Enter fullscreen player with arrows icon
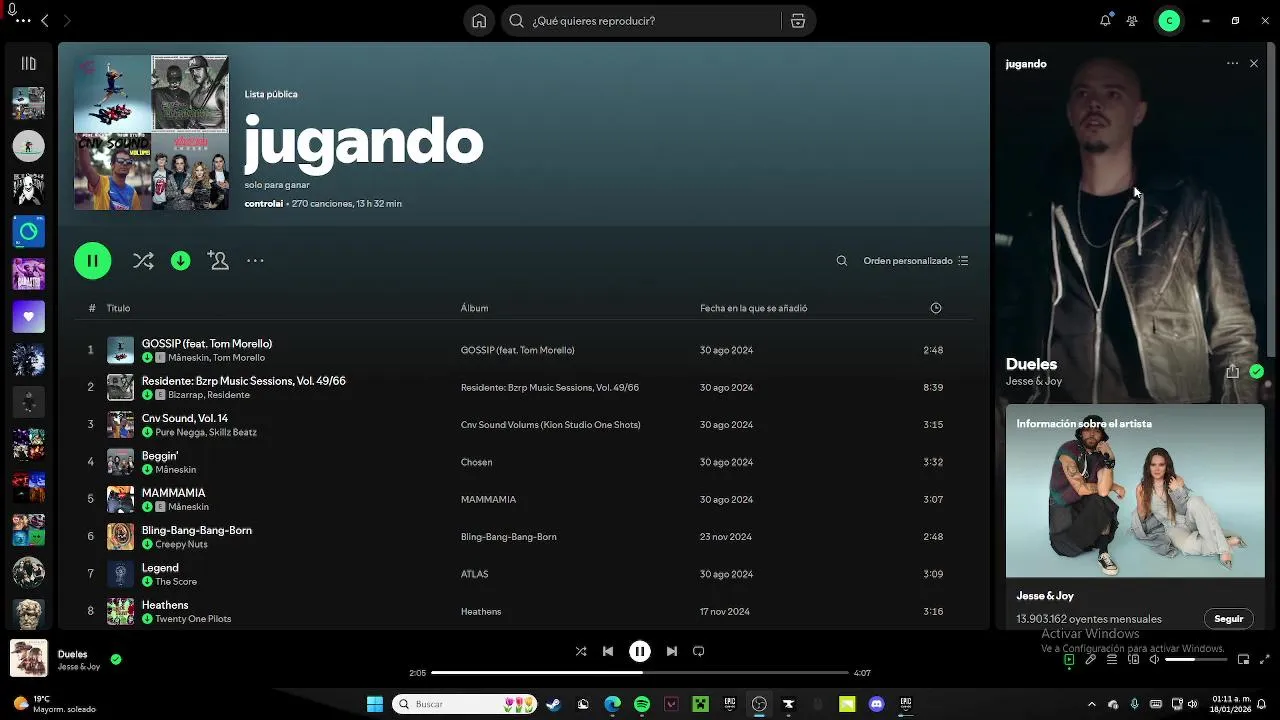The height and width of the screenshot is (720, 1280). click(x=1265, y=660)
